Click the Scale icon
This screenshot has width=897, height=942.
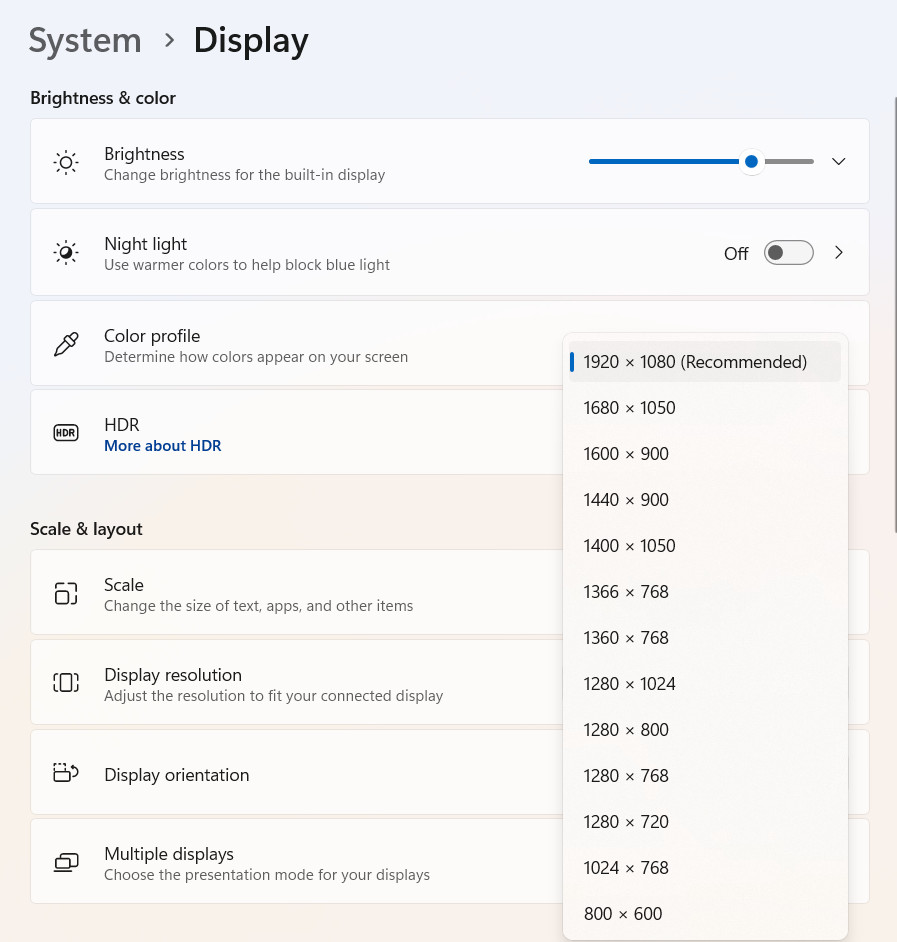[x=66, y=594]
